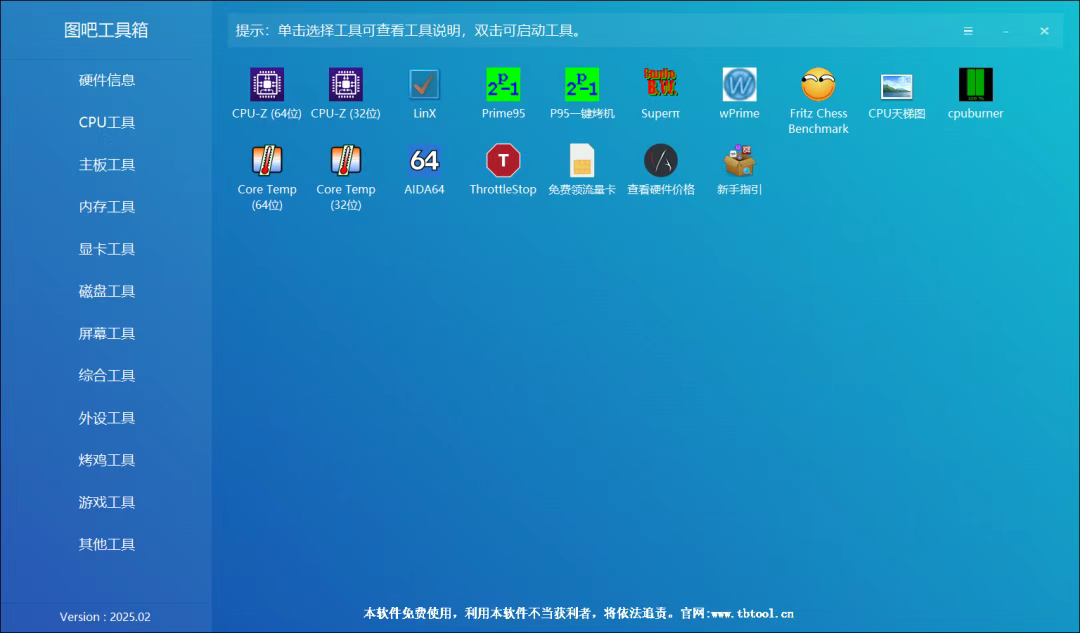Viewport: 1080px width, 633px height.
Task: Select the CPU-Z (64位) tool icon
Action: click(267, 85)
